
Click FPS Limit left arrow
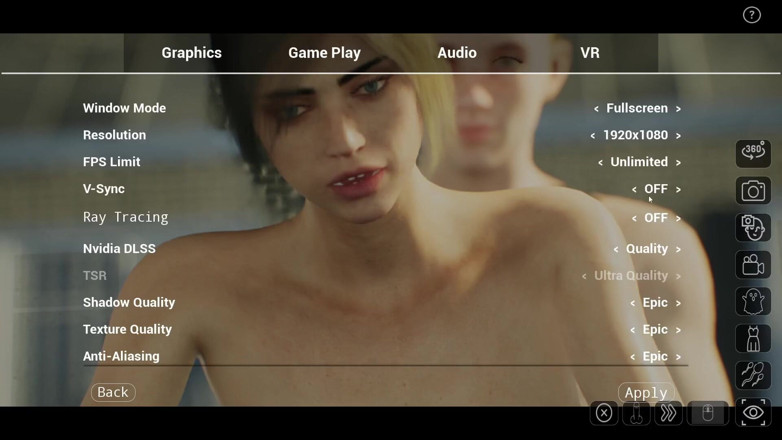click(600, 163)
